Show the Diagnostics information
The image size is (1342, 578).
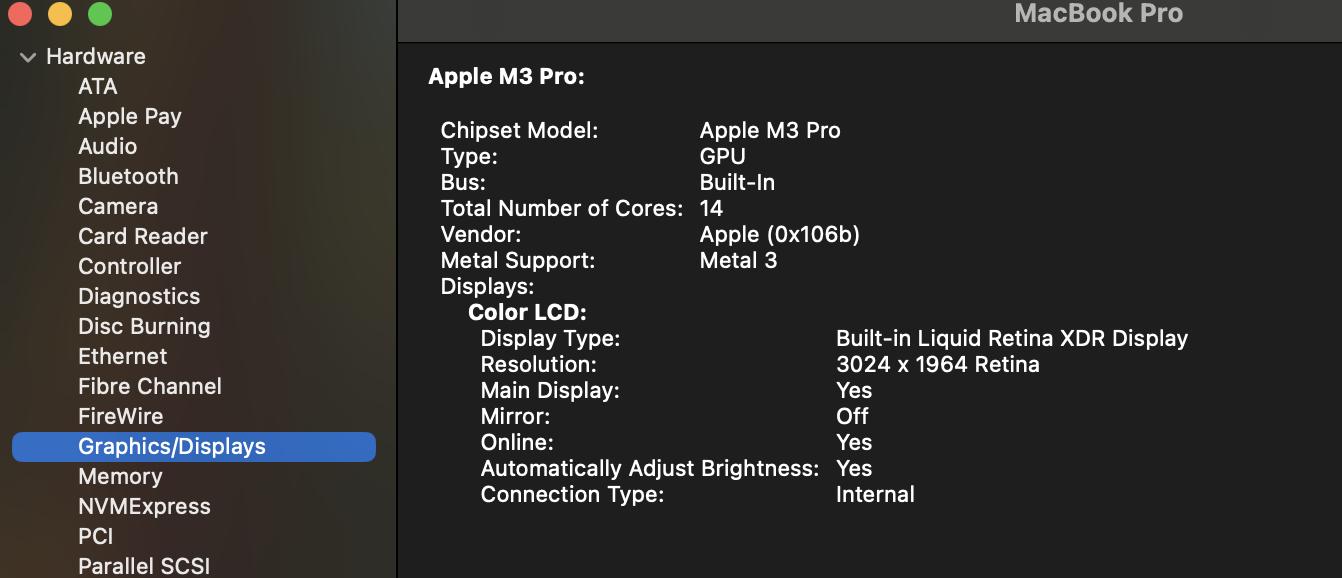(139, 296)
